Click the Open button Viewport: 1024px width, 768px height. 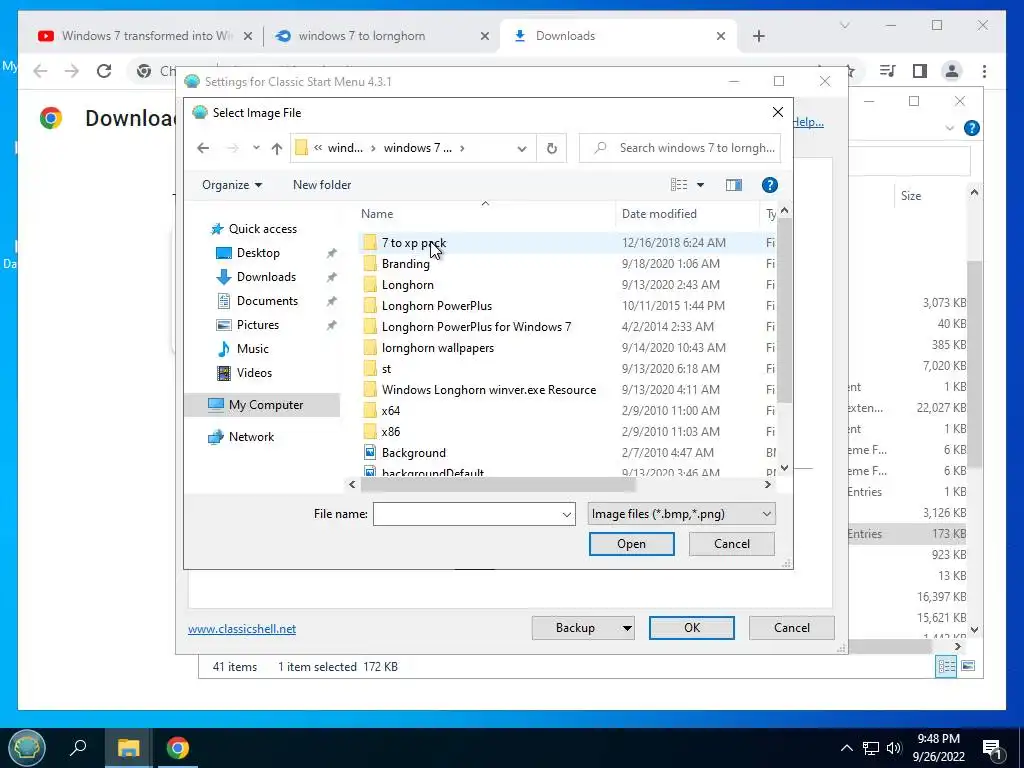(x=632, y=544)
